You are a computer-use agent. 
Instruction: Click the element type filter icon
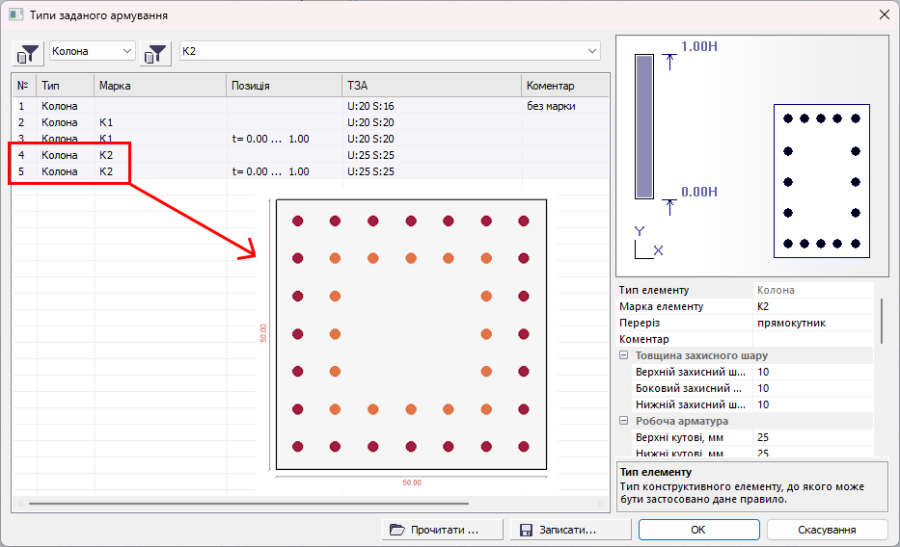pyautogui.click(x=28, y=52)
